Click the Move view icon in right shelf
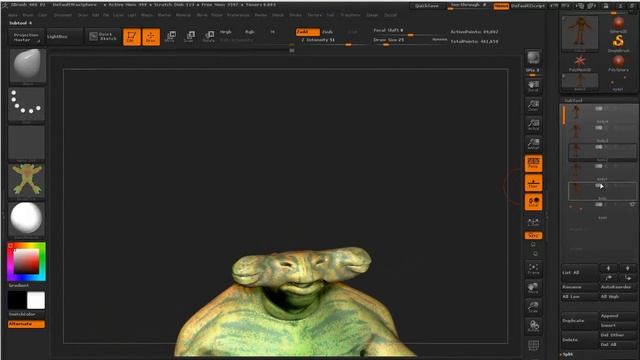This screenshot has height=360, width=640. pos(533,288)
